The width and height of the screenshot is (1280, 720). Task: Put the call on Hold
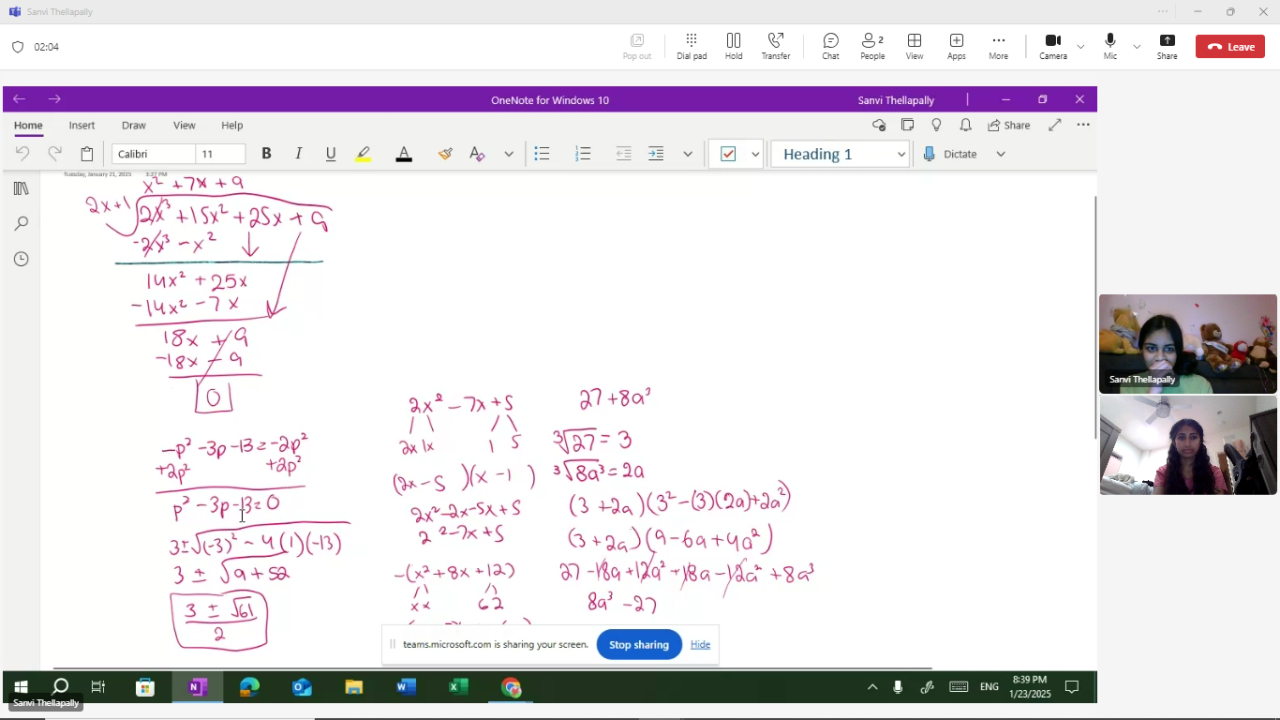734,46
